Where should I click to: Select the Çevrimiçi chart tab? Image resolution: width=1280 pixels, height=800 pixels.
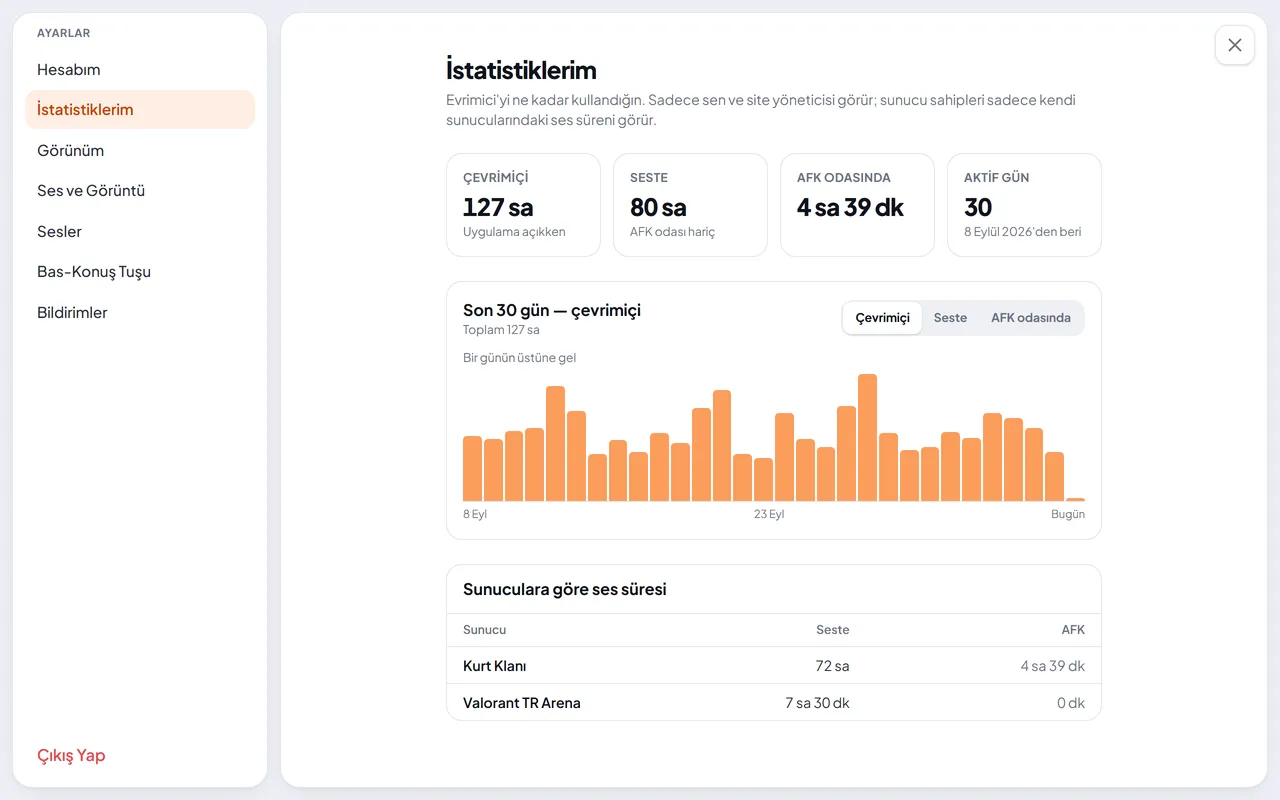click(x=882, y=318)
